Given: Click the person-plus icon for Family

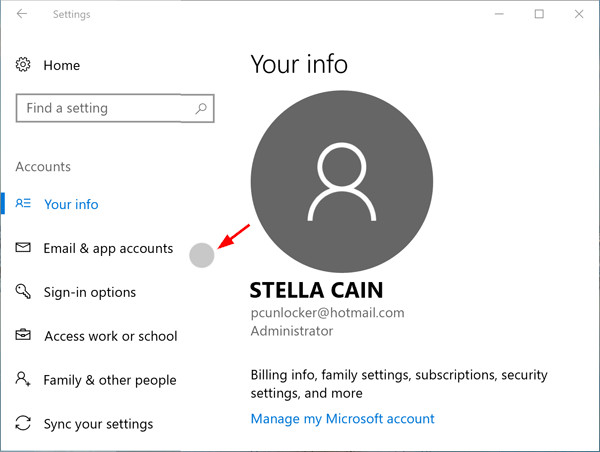Looking at the screenshot, I should [x=23, y=380].
